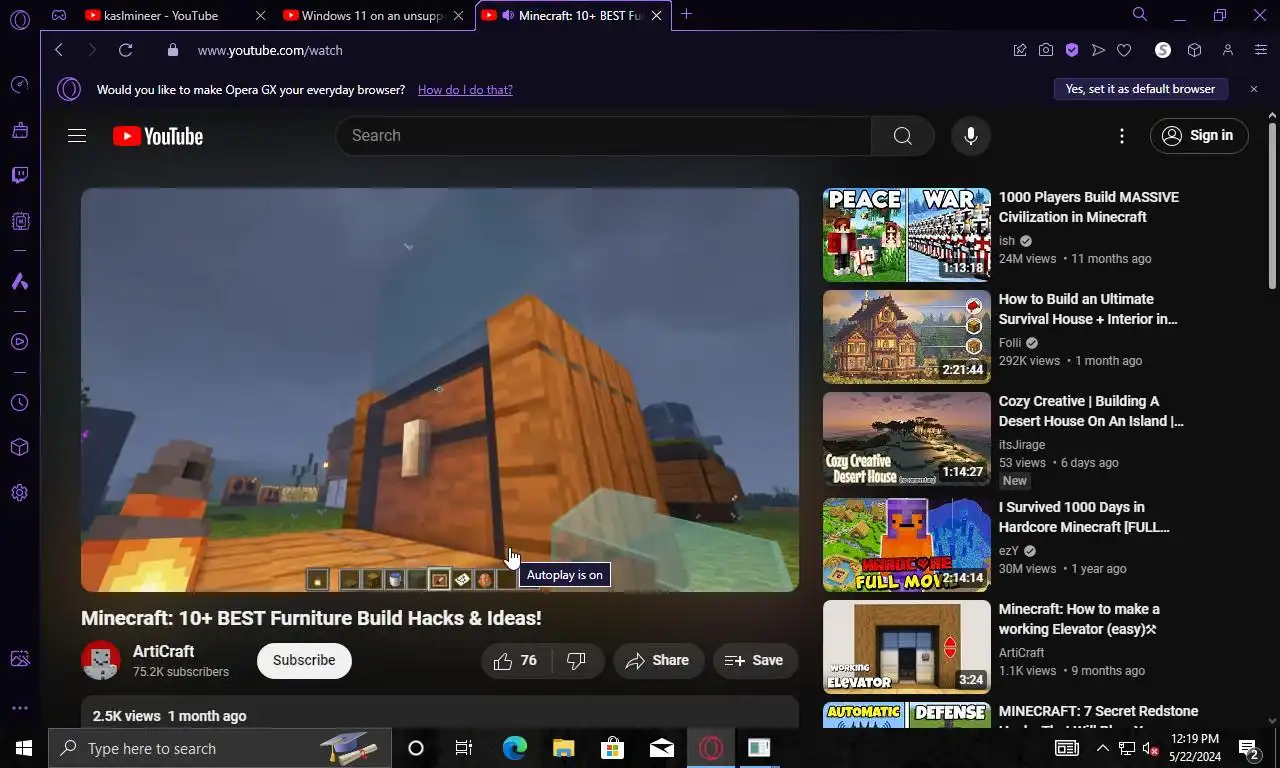Click 'How do I do that?' link
The width and height of the screenshot is (1280, 768).
pos(465,90)
